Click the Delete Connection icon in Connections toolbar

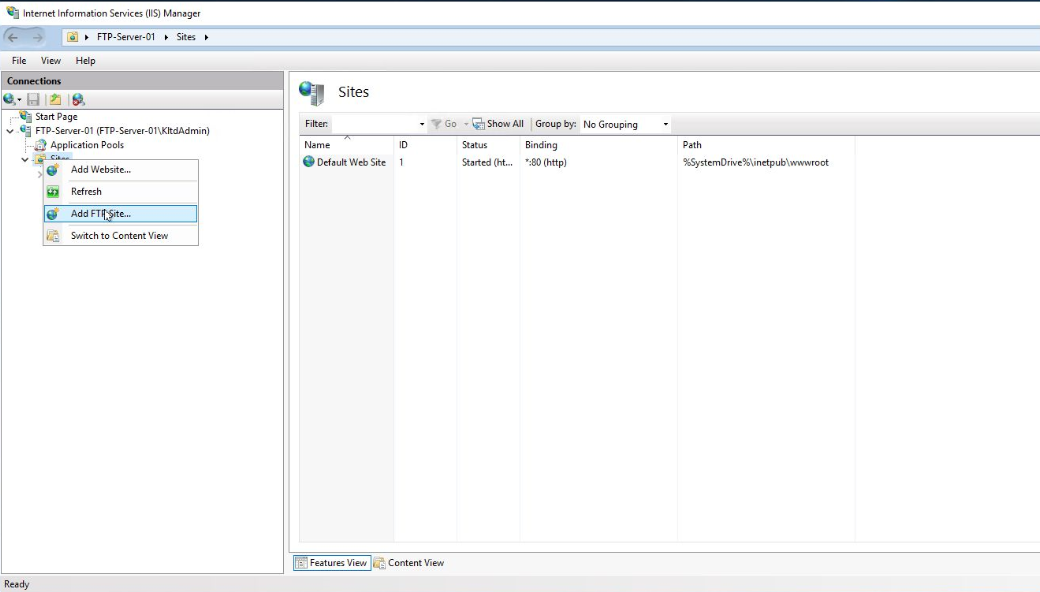pyautogui.click(x=78, y=99)
